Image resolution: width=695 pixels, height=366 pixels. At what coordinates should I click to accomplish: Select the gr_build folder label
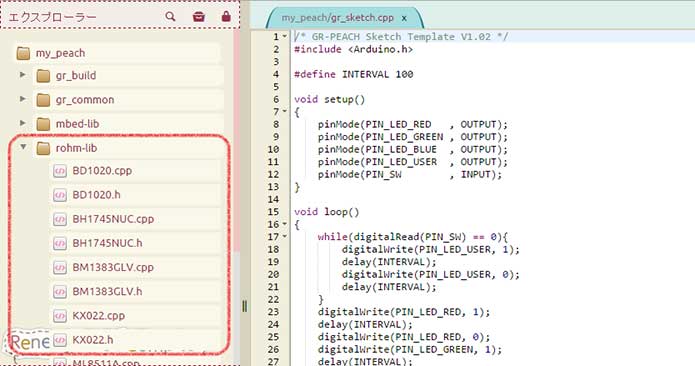76,76
